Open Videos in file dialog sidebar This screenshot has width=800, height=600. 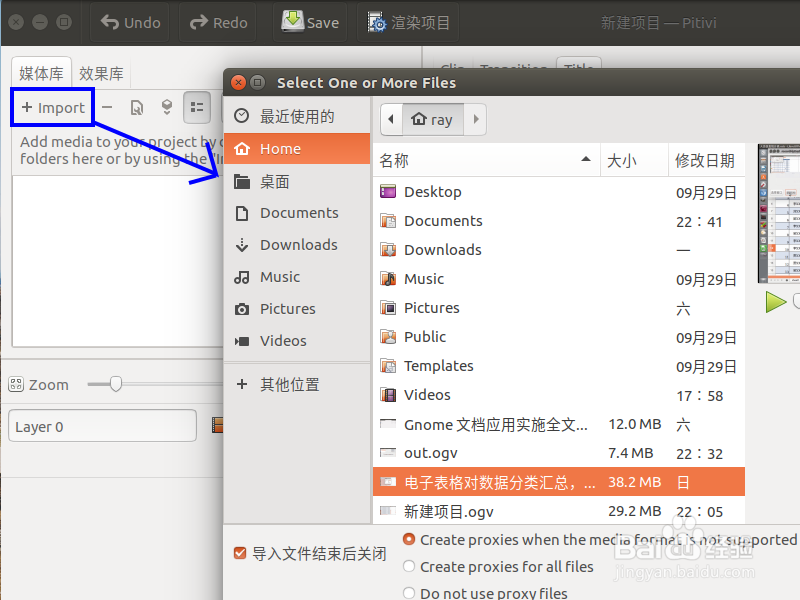tap(297, 341)
